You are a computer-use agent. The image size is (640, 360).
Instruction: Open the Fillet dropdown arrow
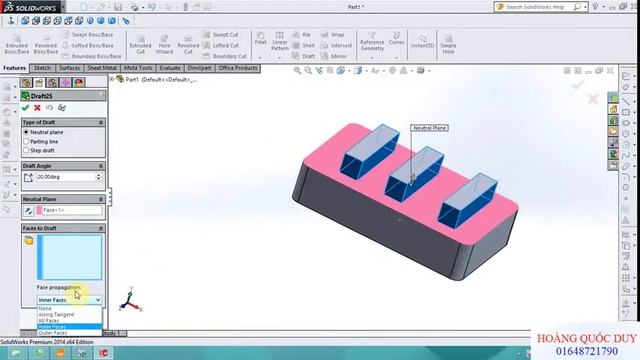tap(260, 58)
